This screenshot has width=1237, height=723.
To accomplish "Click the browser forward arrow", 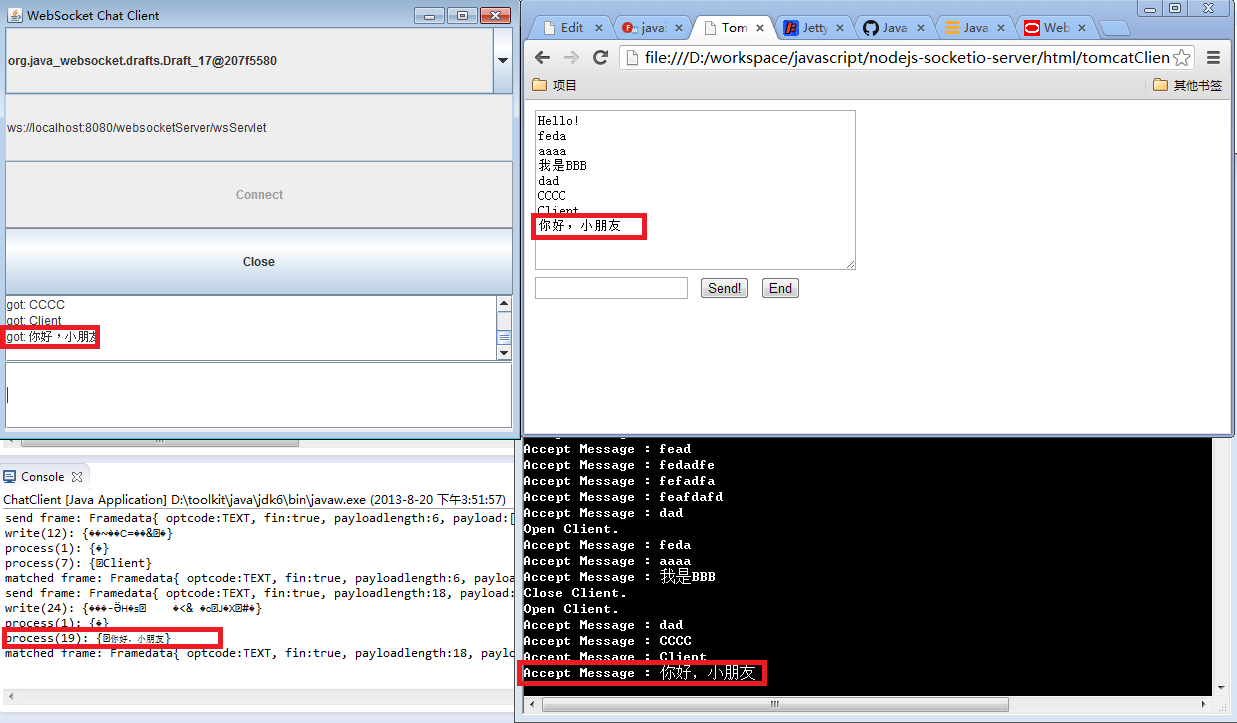I will 572,57.
